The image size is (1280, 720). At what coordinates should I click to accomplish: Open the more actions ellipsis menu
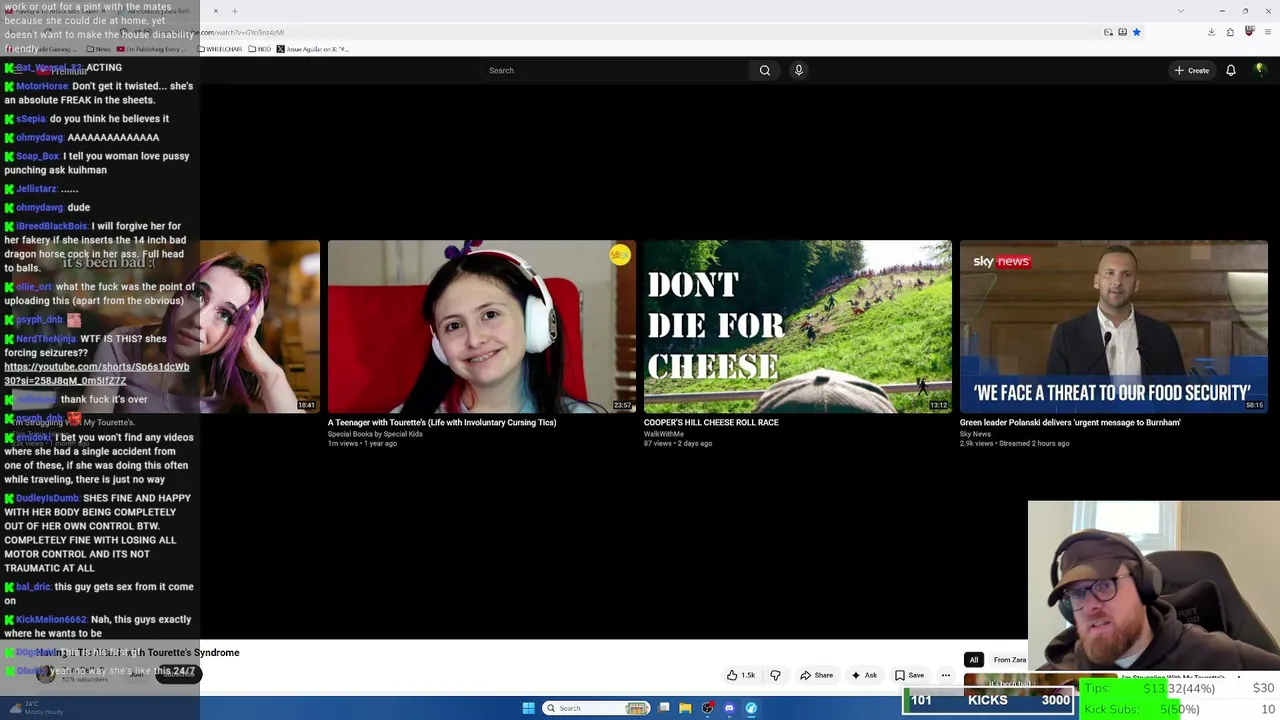coord(945,675)
